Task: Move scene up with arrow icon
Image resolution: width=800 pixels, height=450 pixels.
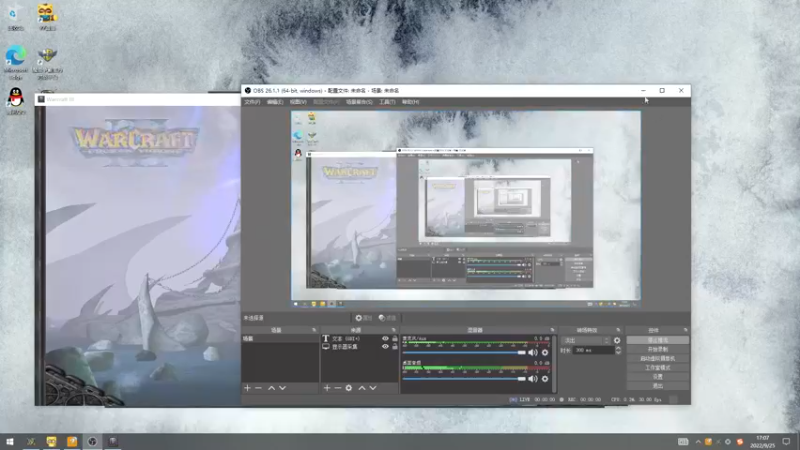Action: [x=271, y=388]
